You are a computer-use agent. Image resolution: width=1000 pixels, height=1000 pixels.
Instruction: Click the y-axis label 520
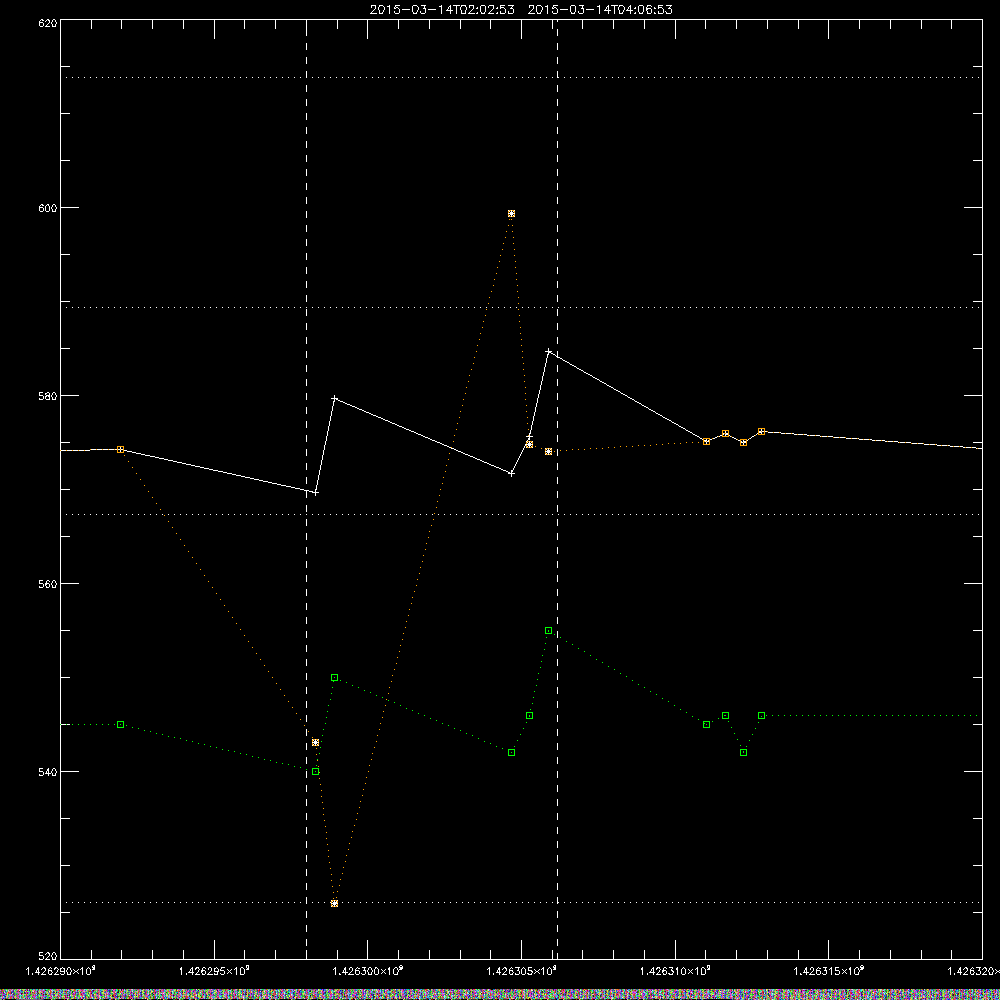point(48,956)
